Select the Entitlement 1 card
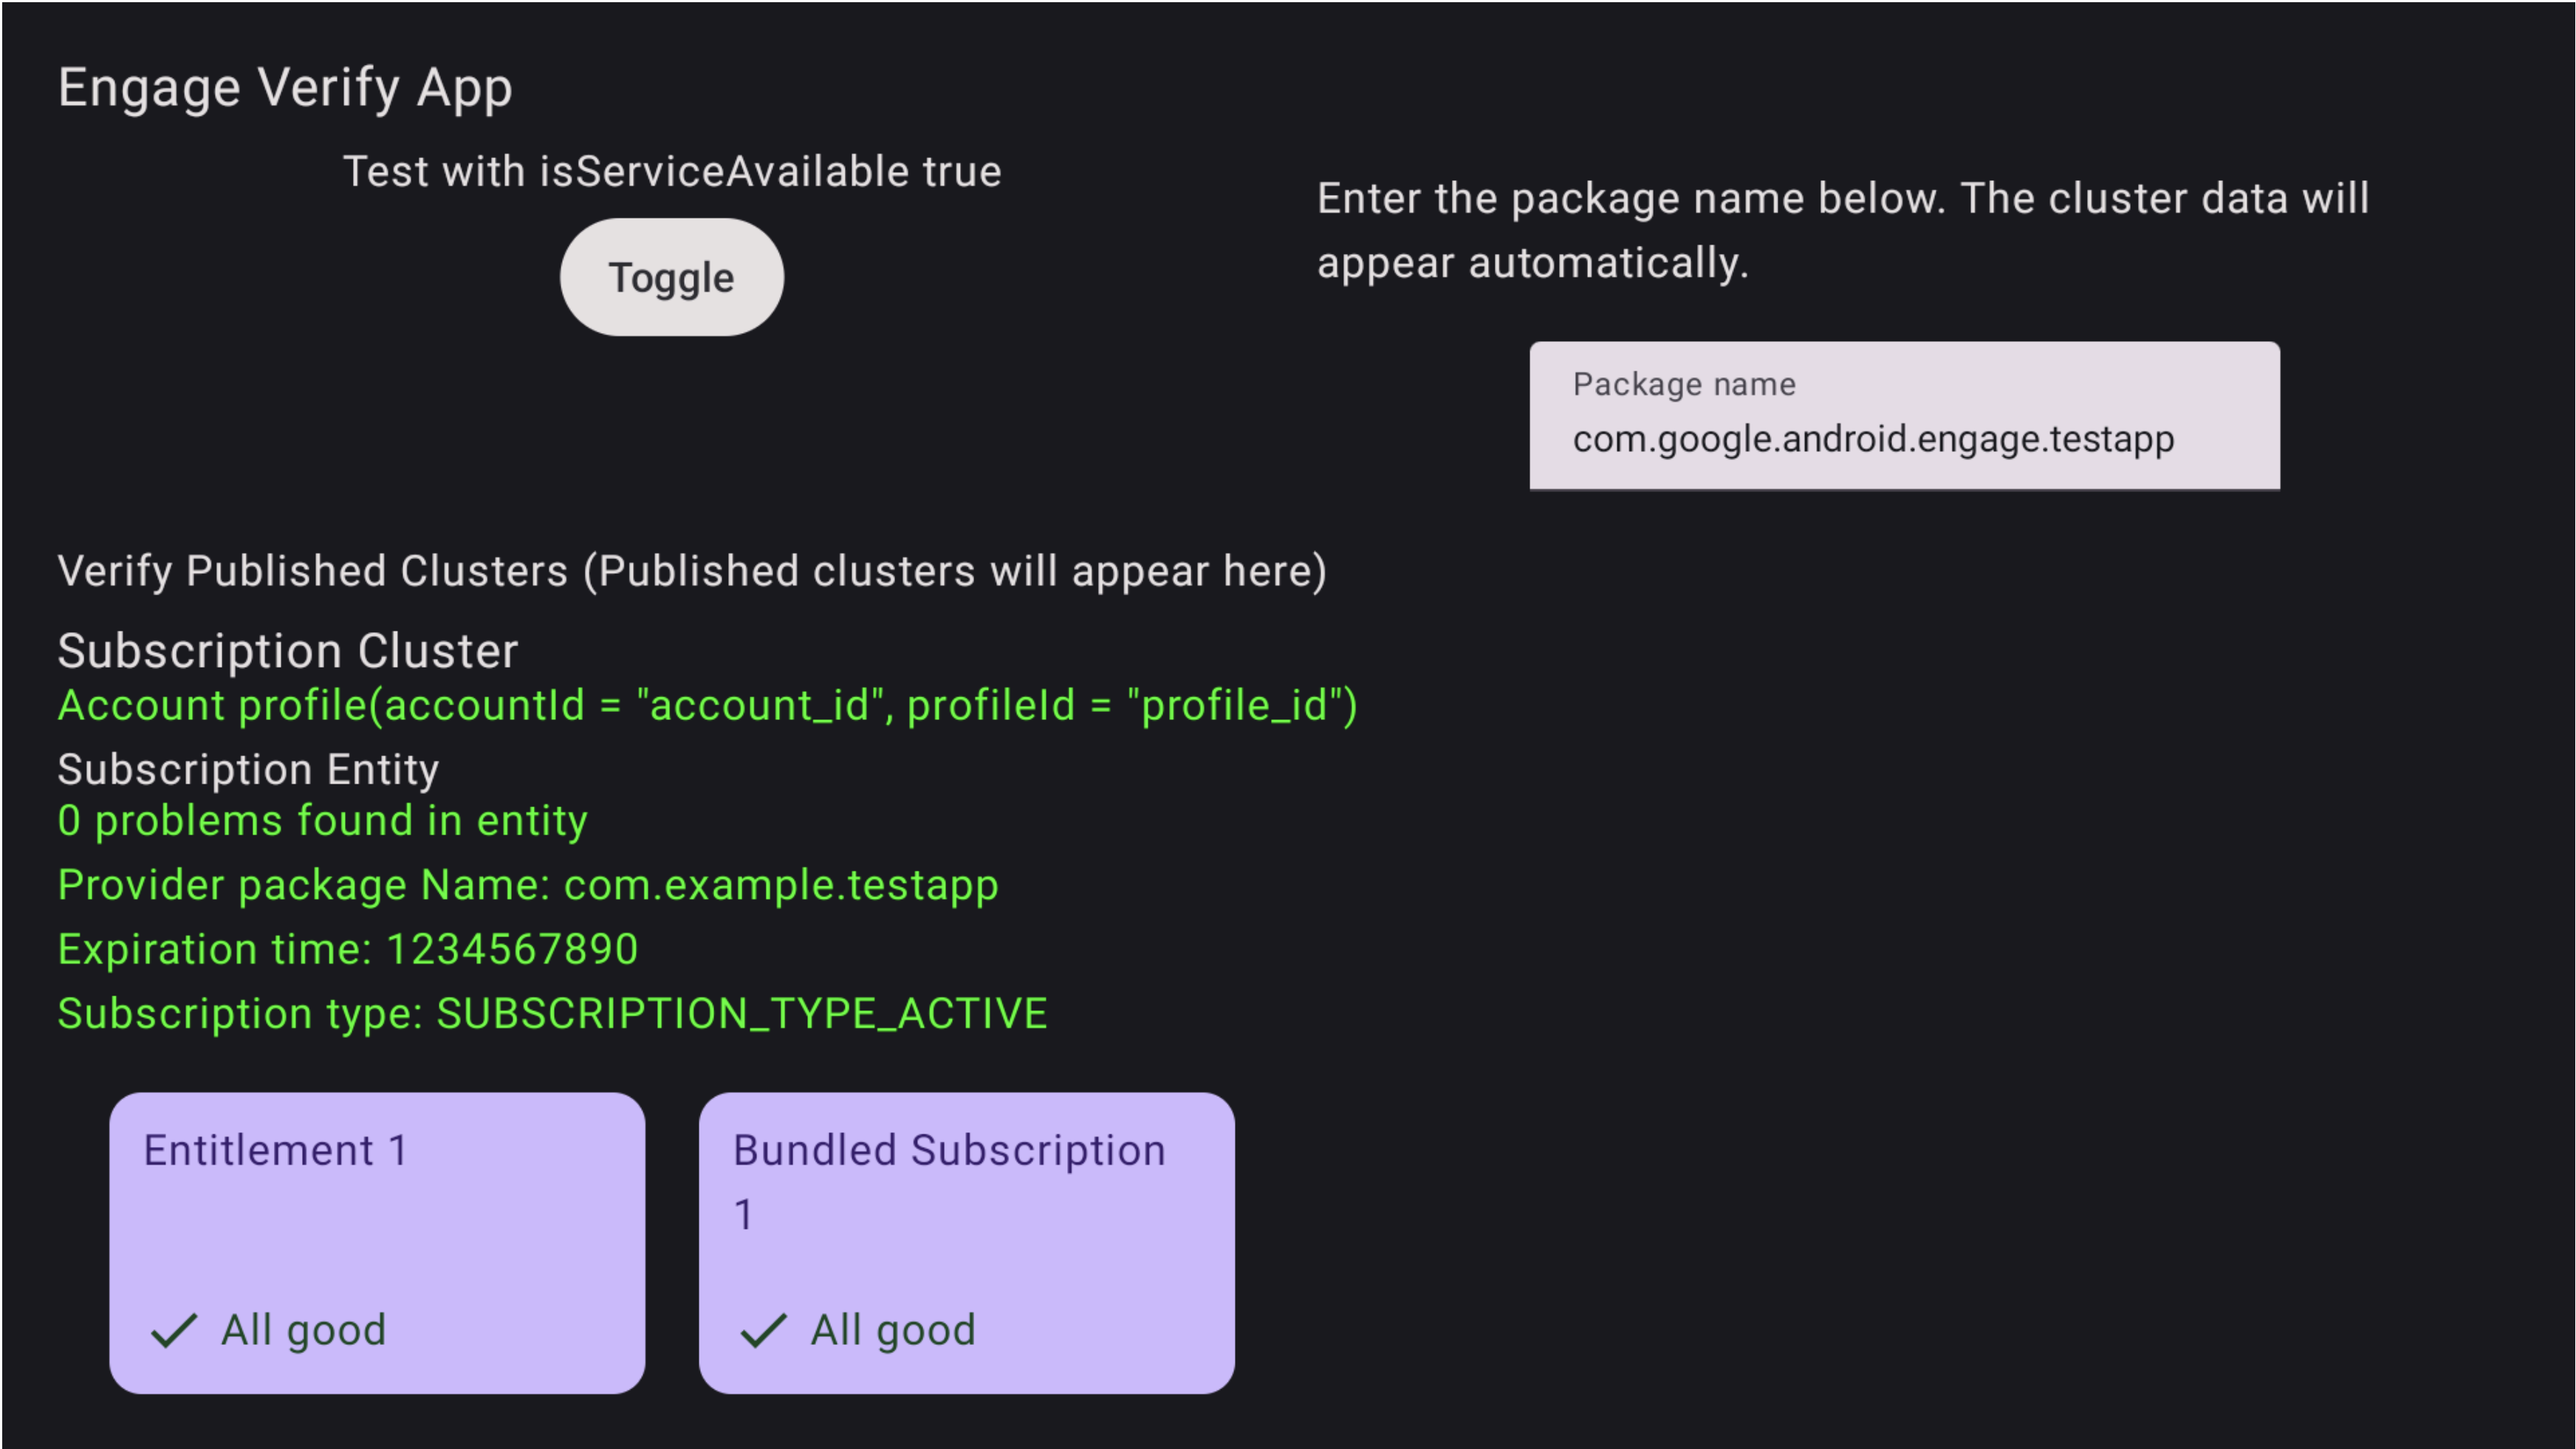 pos(377,1243)
